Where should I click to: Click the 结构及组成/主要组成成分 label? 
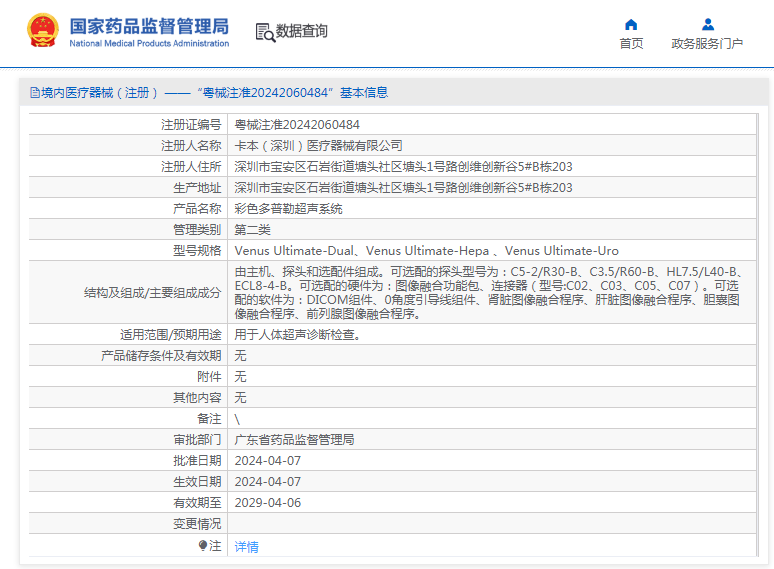[153, 293]
